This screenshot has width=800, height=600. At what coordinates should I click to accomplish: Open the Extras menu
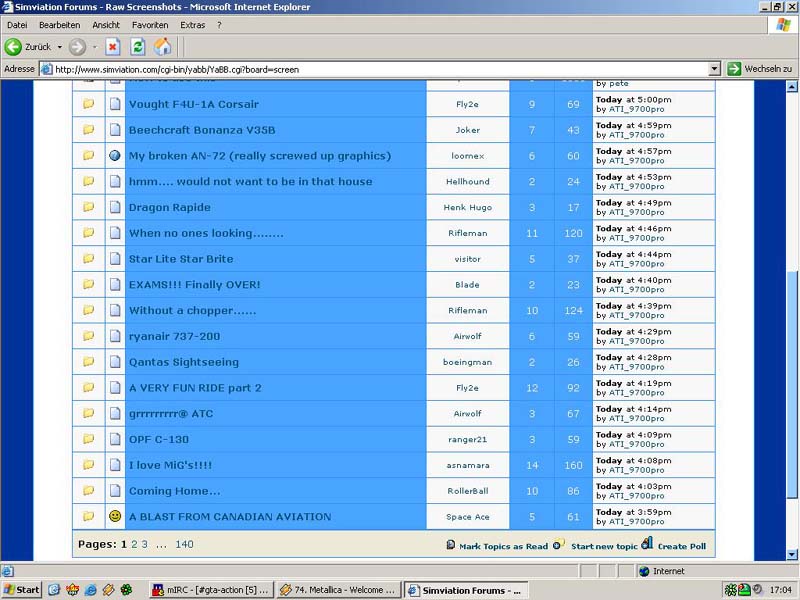(x=192, y=24)
